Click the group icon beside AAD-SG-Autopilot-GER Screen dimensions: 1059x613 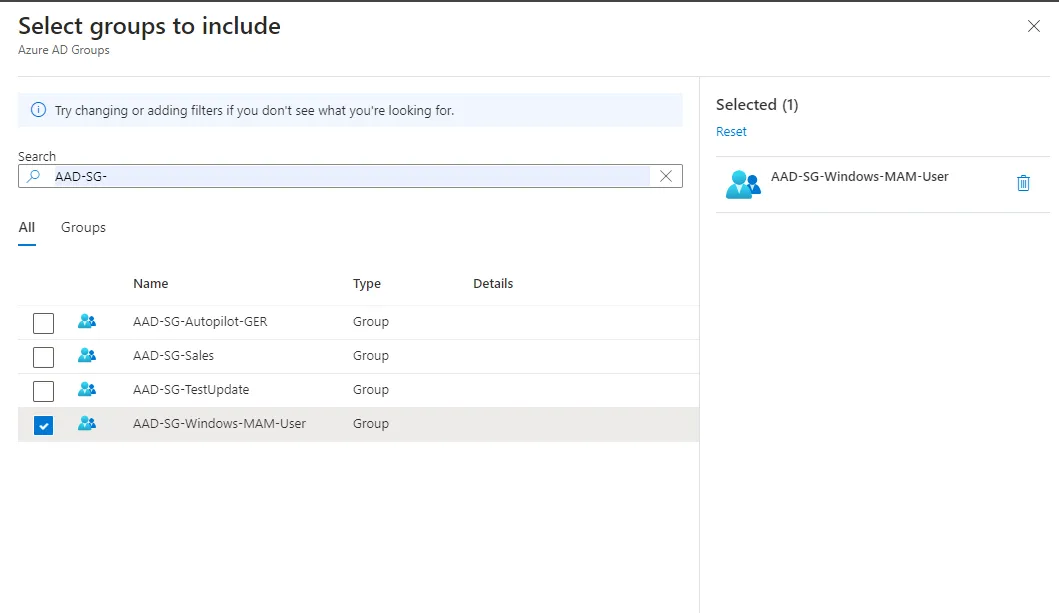pos(87,322)
